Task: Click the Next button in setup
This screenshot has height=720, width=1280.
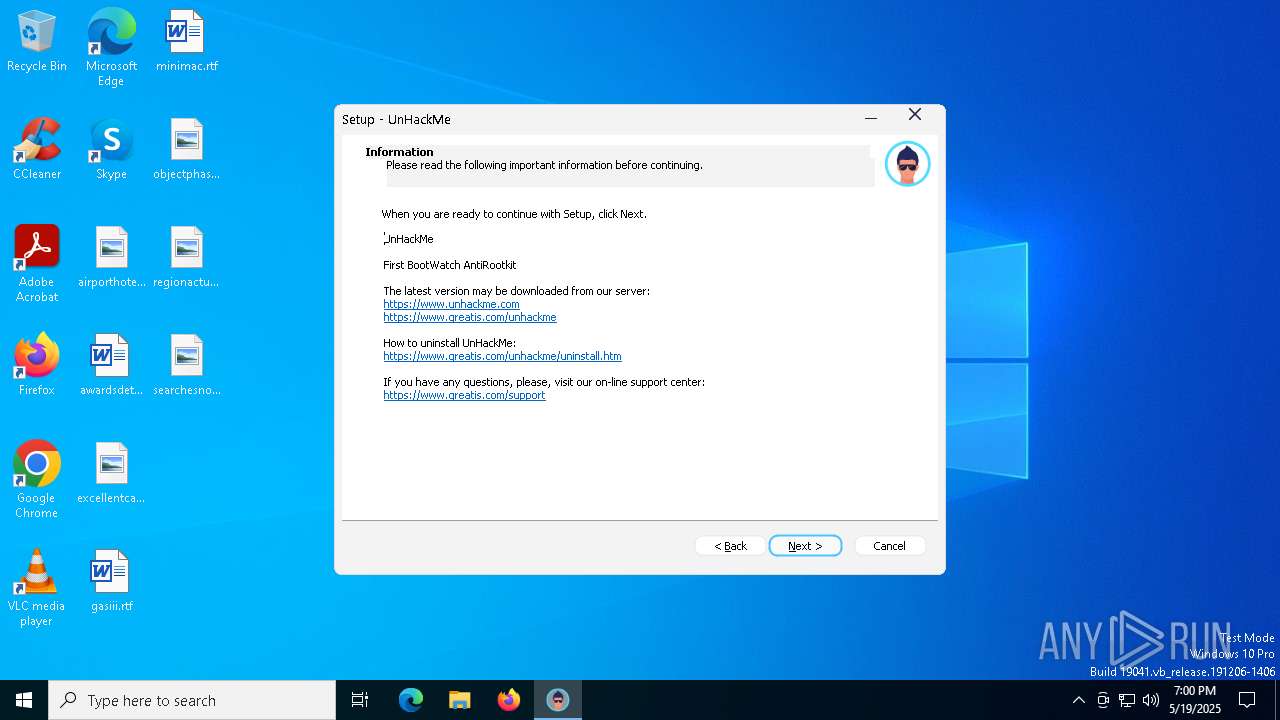Action: coord(805,546)
